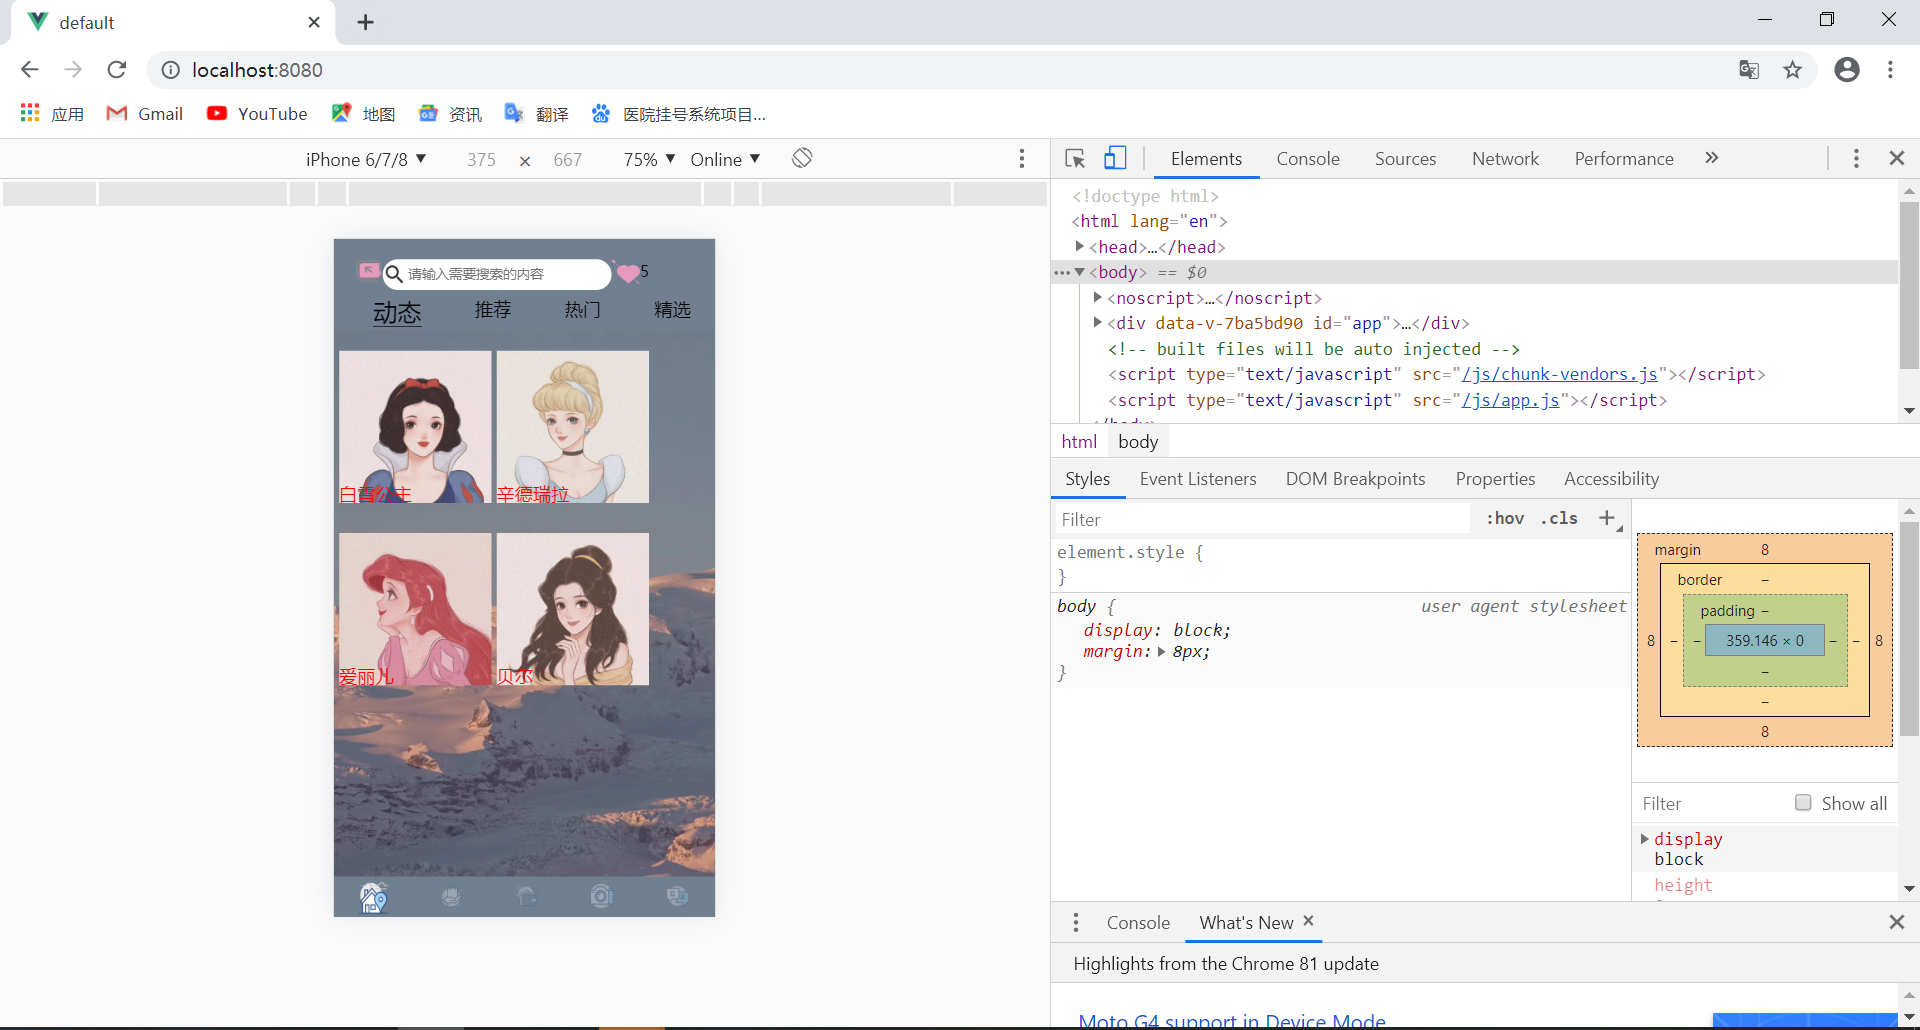Screen dimensions: 1920x1030
Task: Switch to the Sources tab
Action: 1405,159
